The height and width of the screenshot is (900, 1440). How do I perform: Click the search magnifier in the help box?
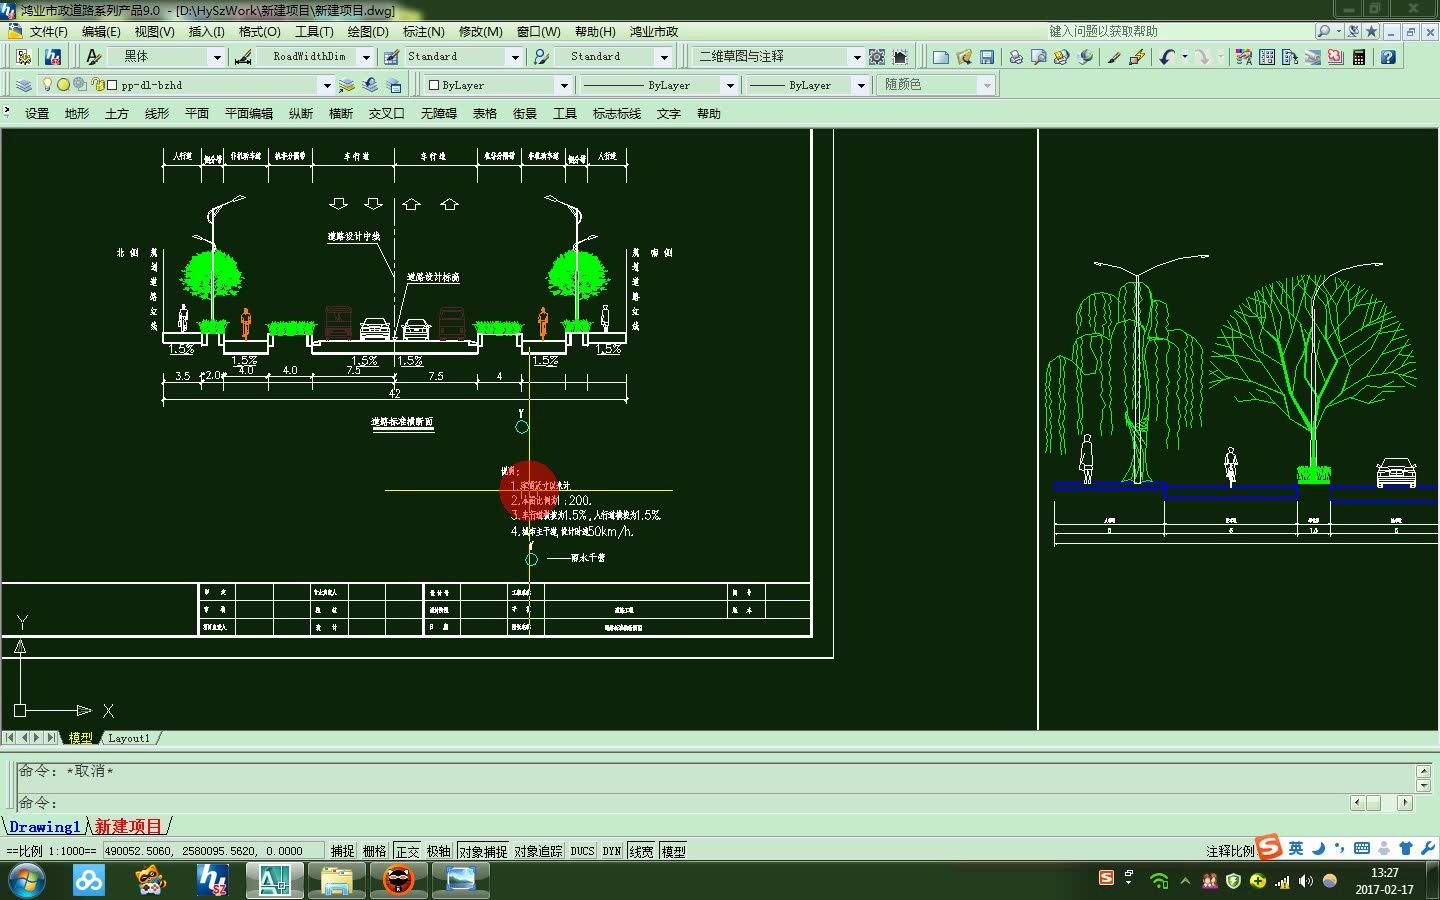1324,32
